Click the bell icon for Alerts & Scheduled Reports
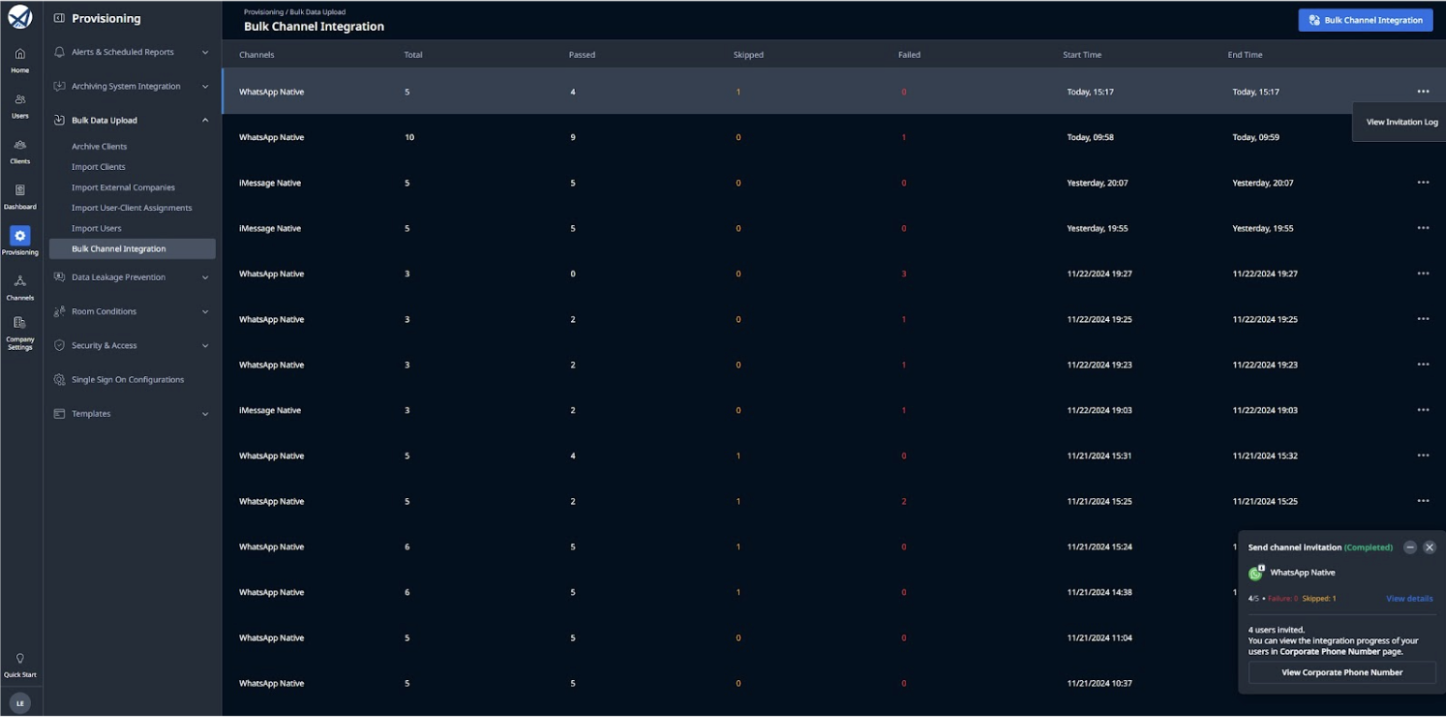This screenshot has height=722, width=1446. pyautogui.click(x=60, y=52)
